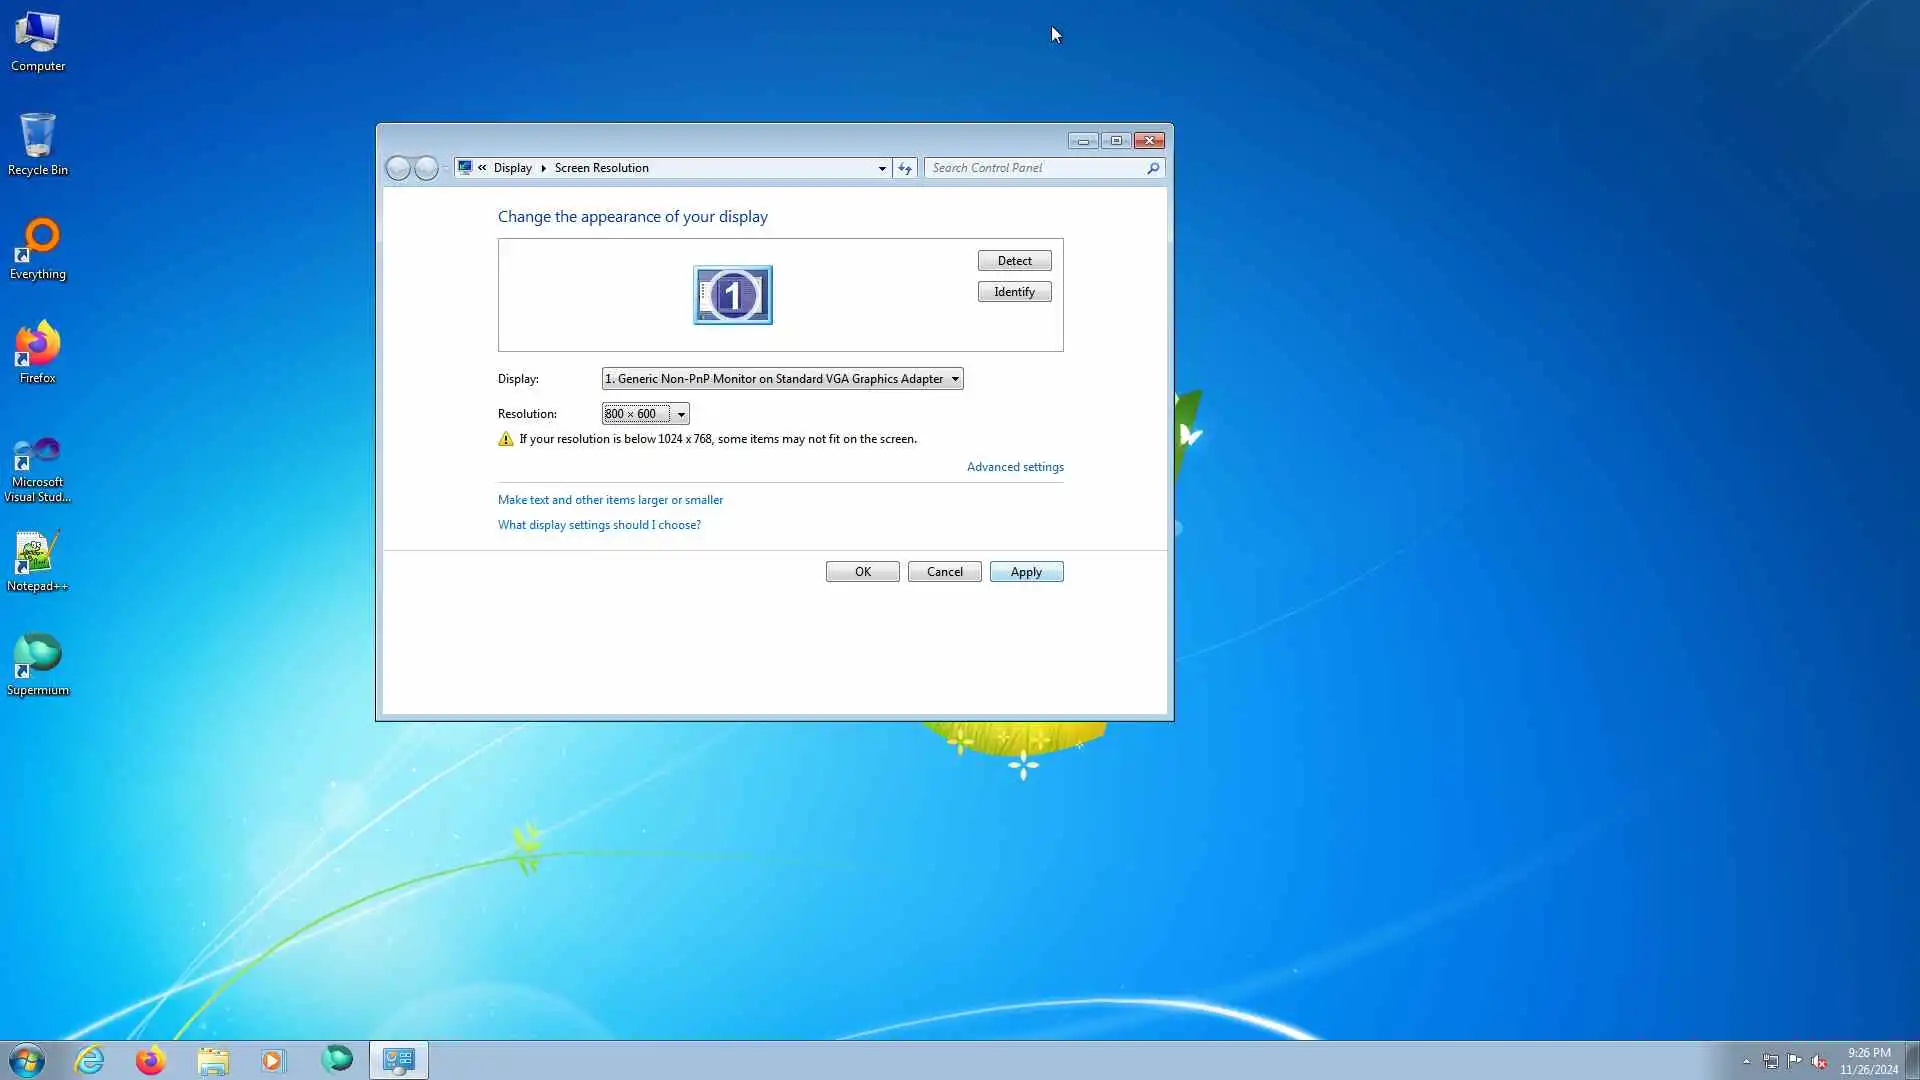Click the Search Control Panel field
The height and width of the screenshot is (1080, 1920).
(x=1035, y=168)
